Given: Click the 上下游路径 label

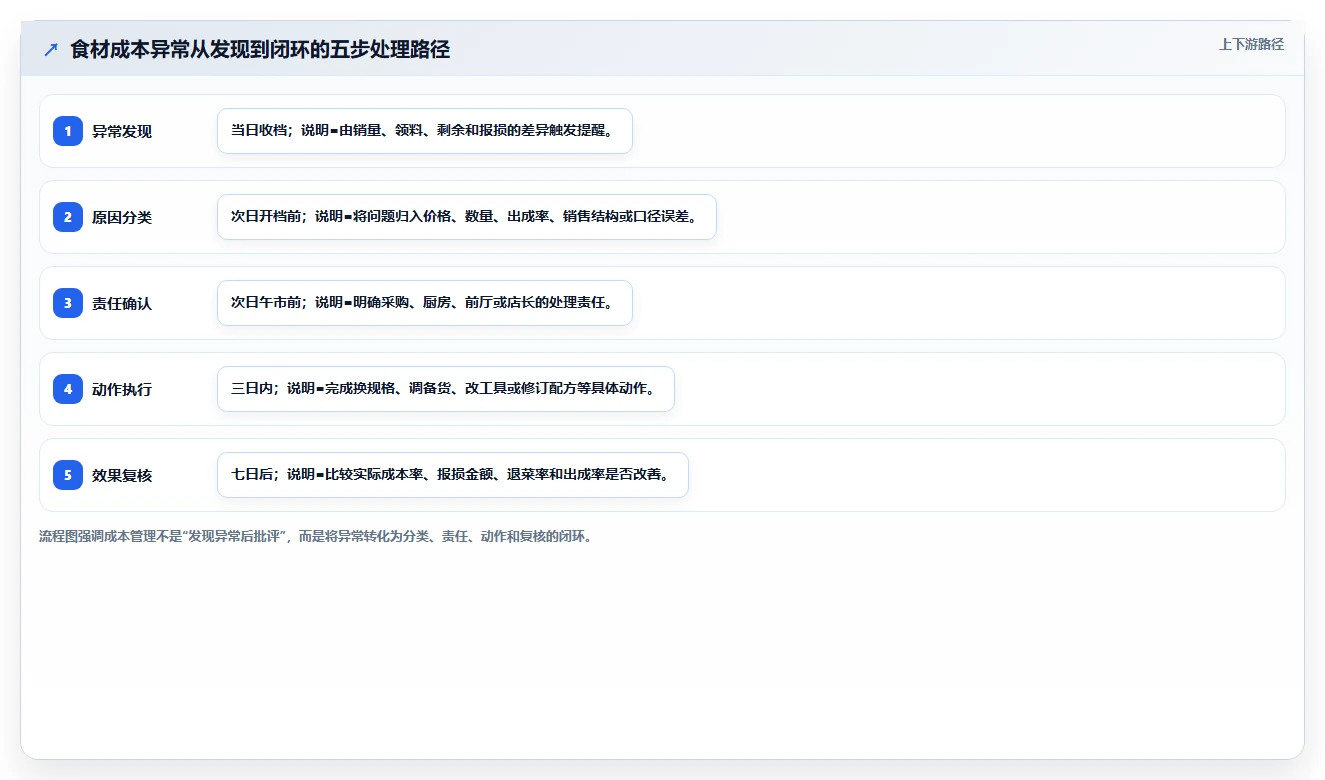Looking at the screenshot, I should 1251,44.
